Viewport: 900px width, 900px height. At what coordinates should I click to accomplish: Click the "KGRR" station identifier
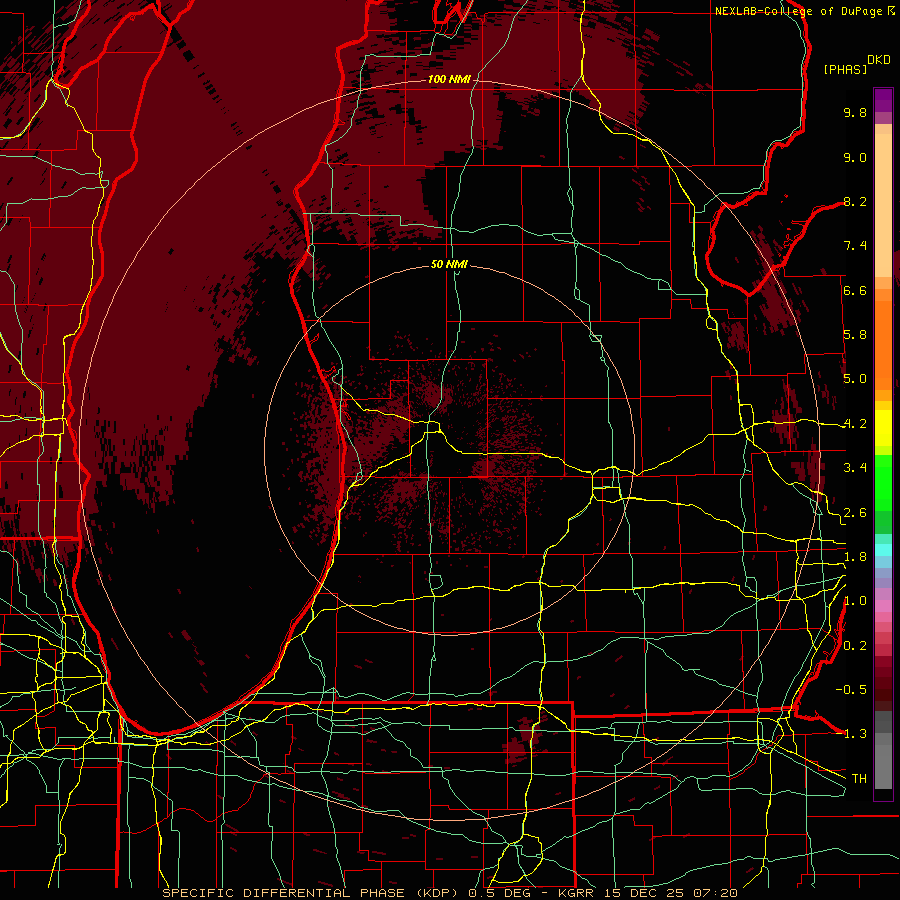pos(576,893)
